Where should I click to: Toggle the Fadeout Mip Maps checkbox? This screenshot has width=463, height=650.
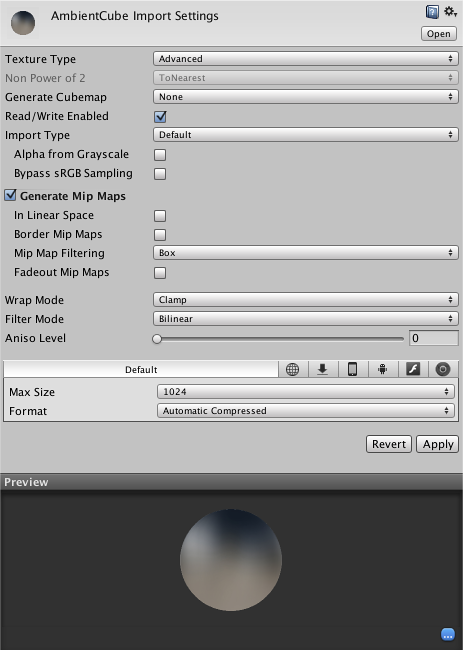click(160, 273)
